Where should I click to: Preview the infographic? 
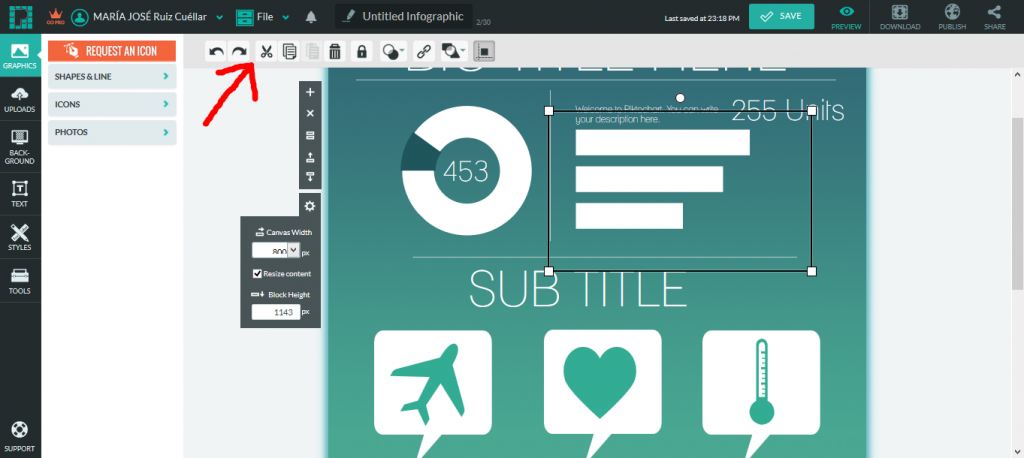(x=846, y=18)
